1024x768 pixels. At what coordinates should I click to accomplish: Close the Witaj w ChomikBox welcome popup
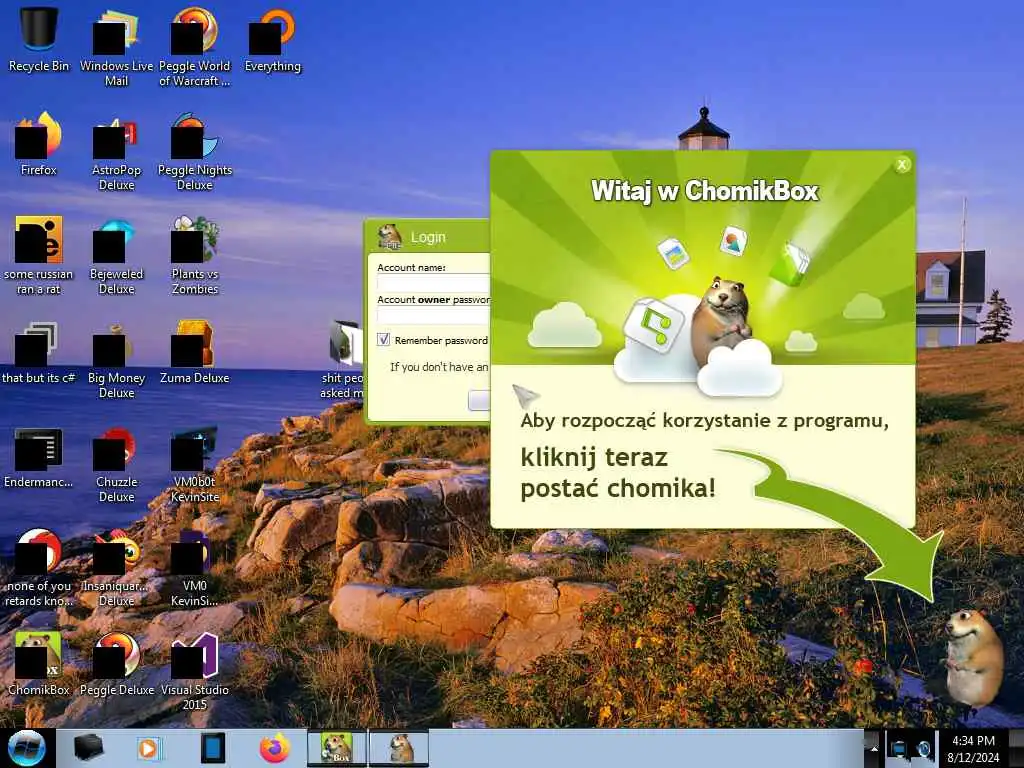pos(902,165)
